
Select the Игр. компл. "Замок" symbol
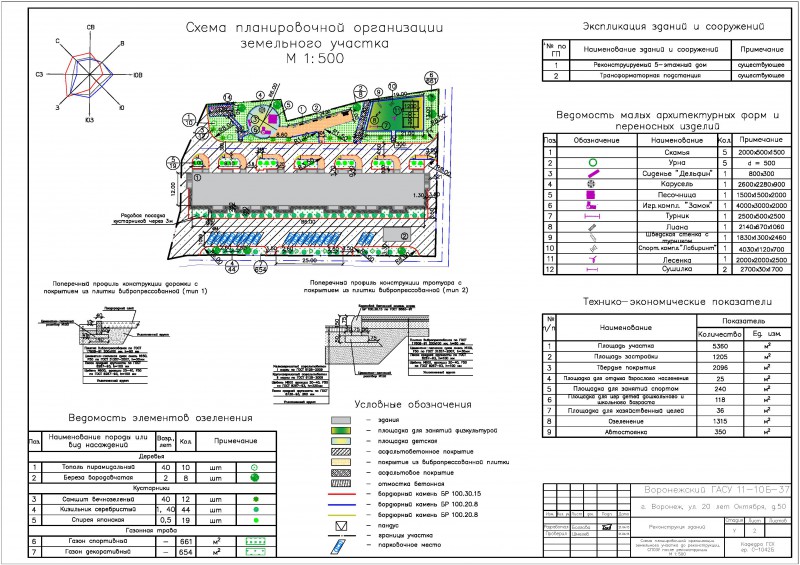[591, 205]
